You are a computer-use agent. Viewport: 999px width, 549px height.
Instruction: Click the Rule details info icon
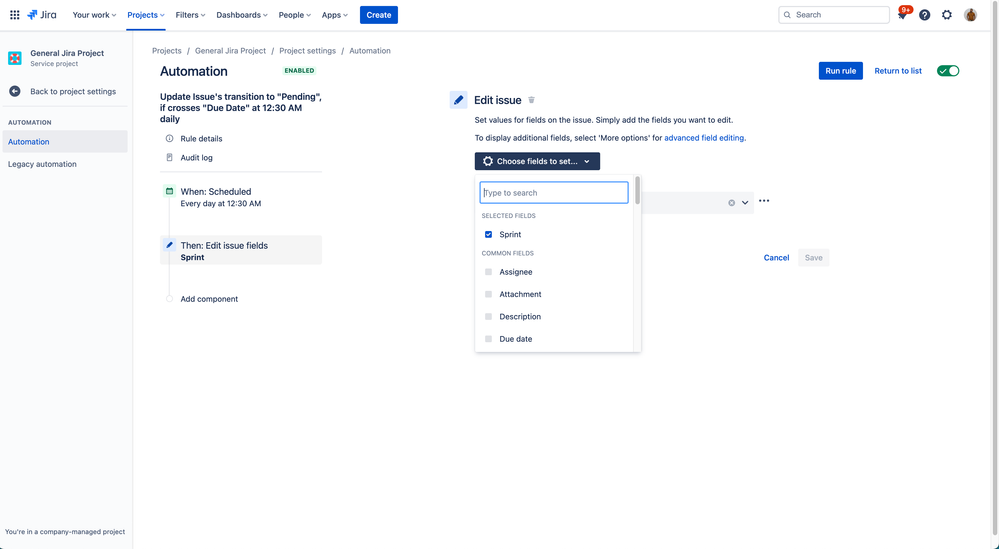pos(169,138)
